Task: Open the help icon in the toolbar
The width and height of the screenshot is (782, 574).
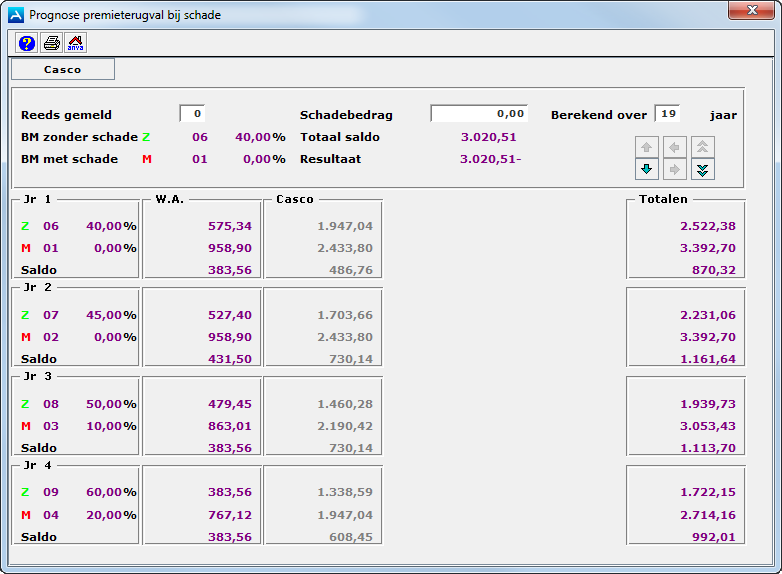Action: [27, 43]
